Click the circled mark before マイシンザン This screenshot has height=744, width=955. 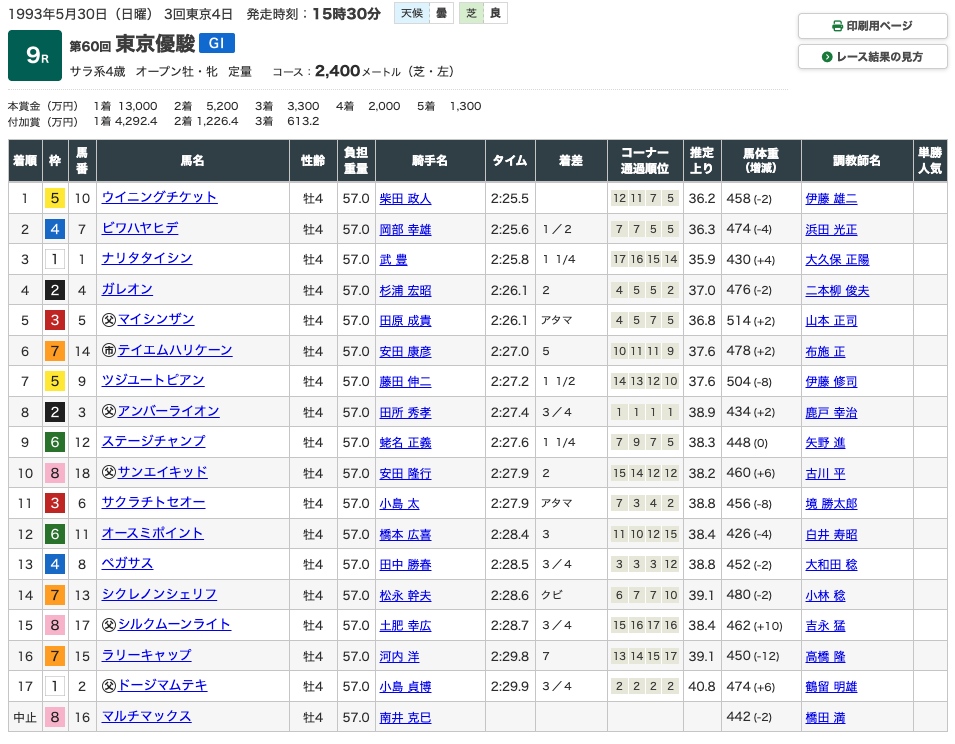pos(109,320)
